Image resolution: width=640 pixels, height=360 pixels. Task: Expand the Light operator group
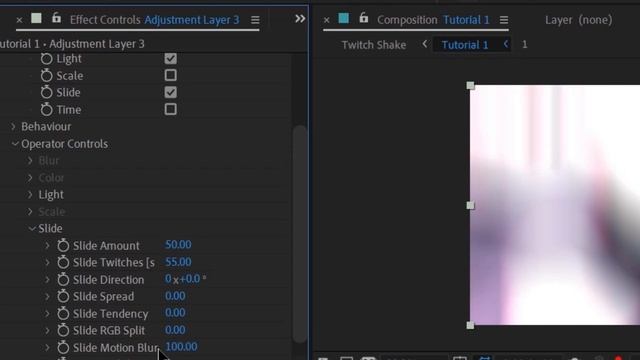pos(30,194)
